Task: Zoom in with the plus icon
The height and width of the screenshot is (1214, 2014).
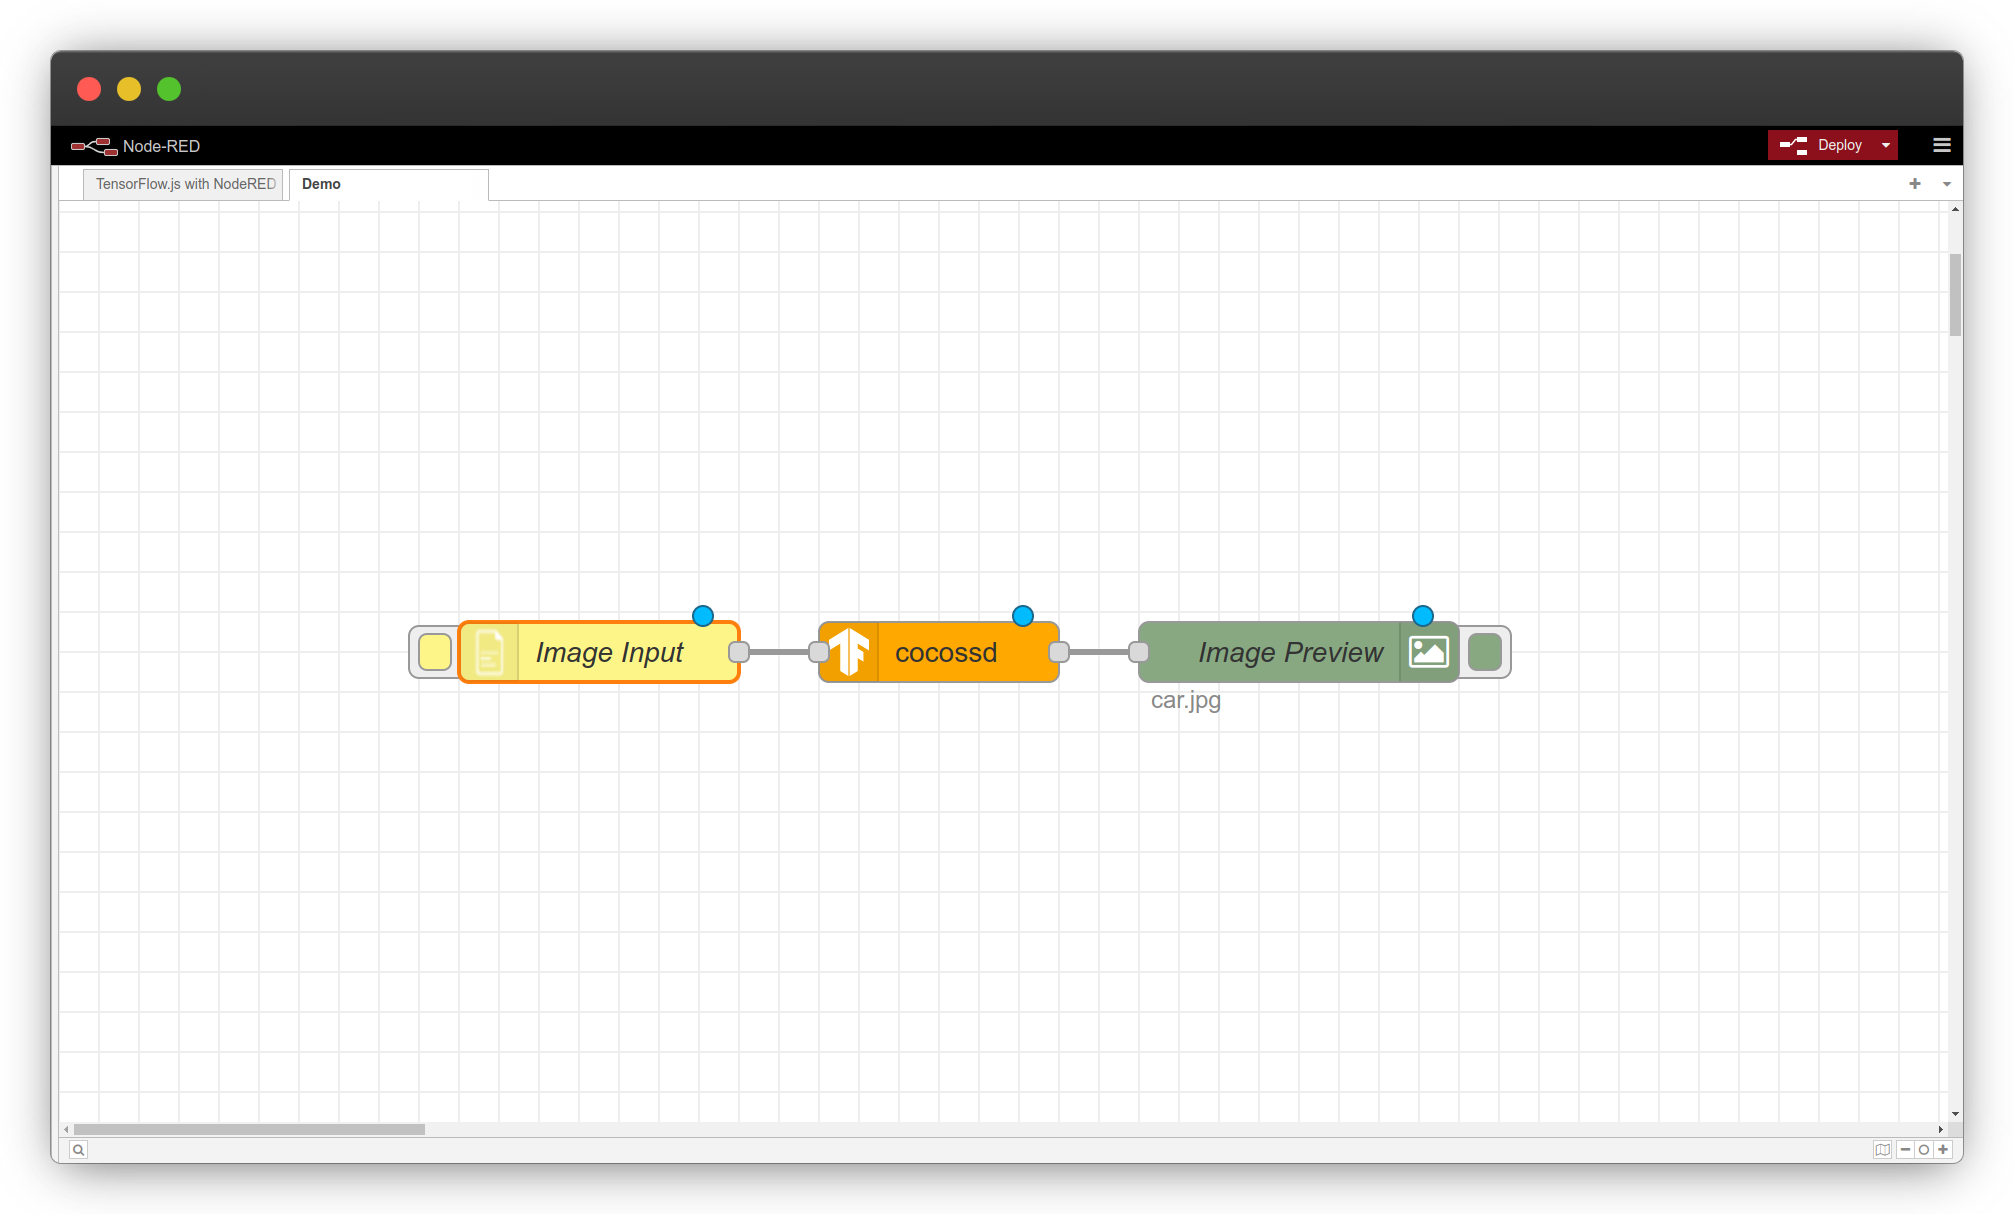Action: [1943, 1150]
